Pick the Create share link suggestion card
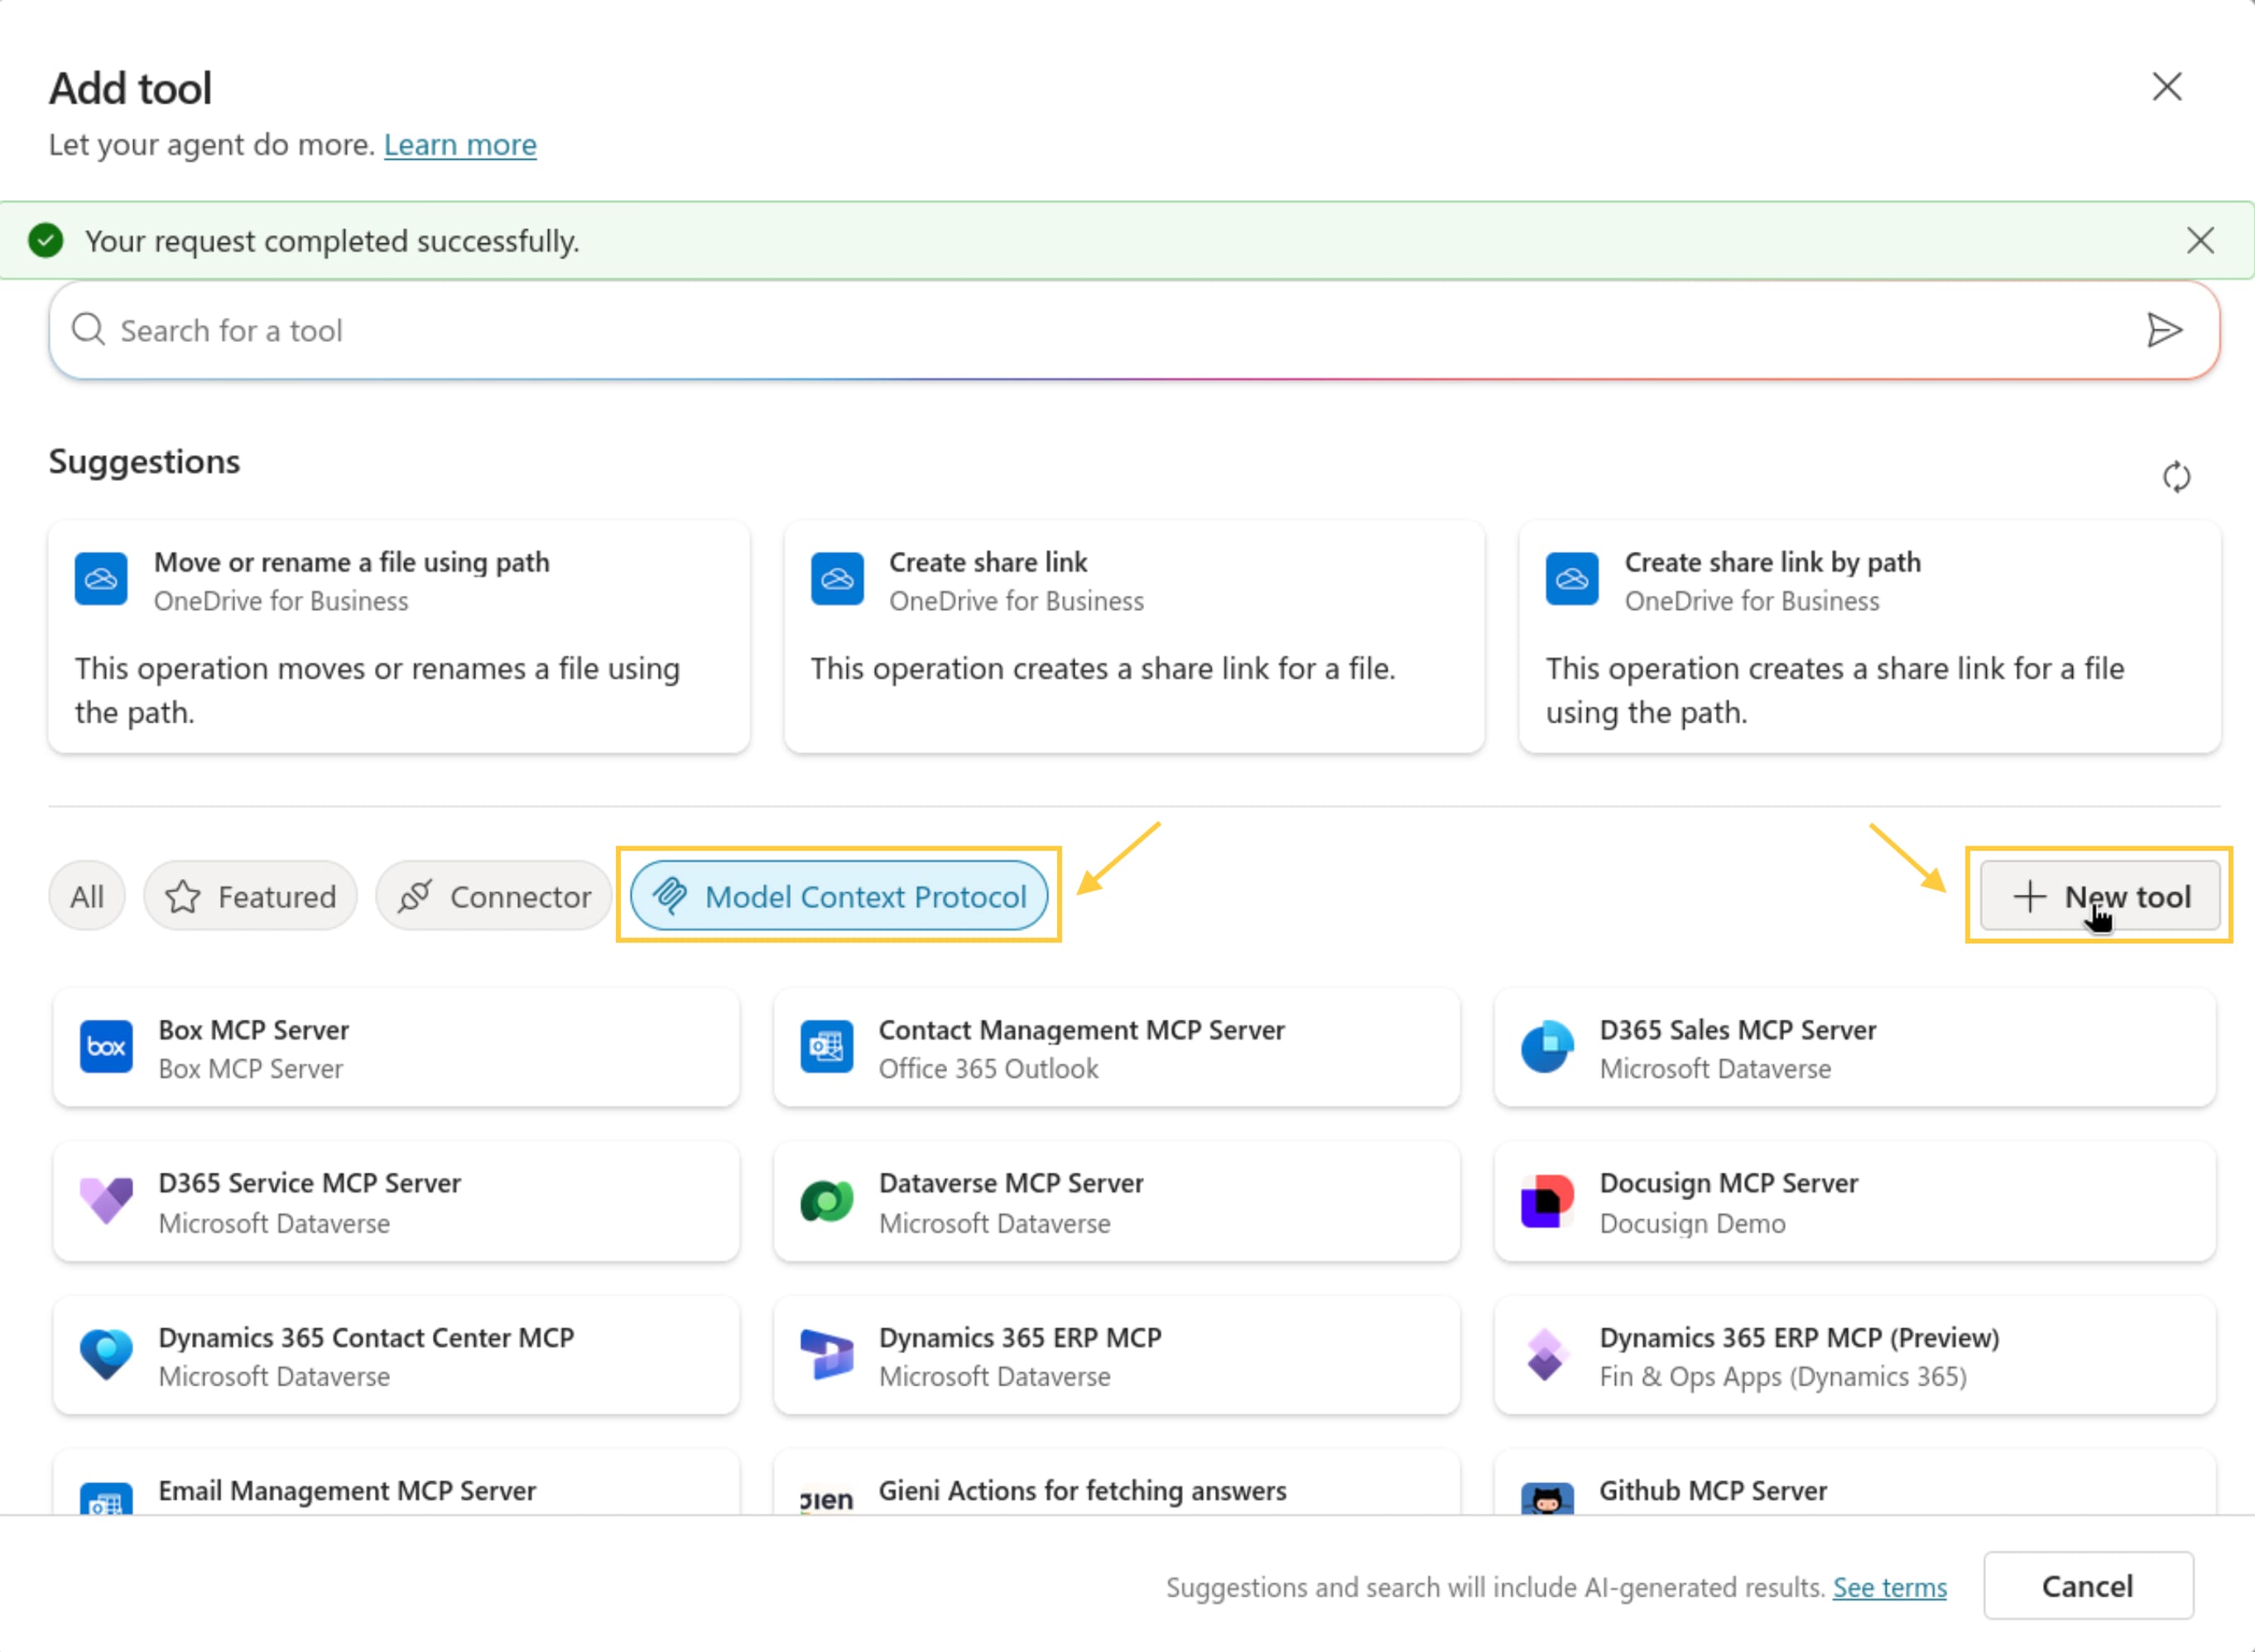2255x1652 pixels. pyautogui.click(x=1133, y=636)
